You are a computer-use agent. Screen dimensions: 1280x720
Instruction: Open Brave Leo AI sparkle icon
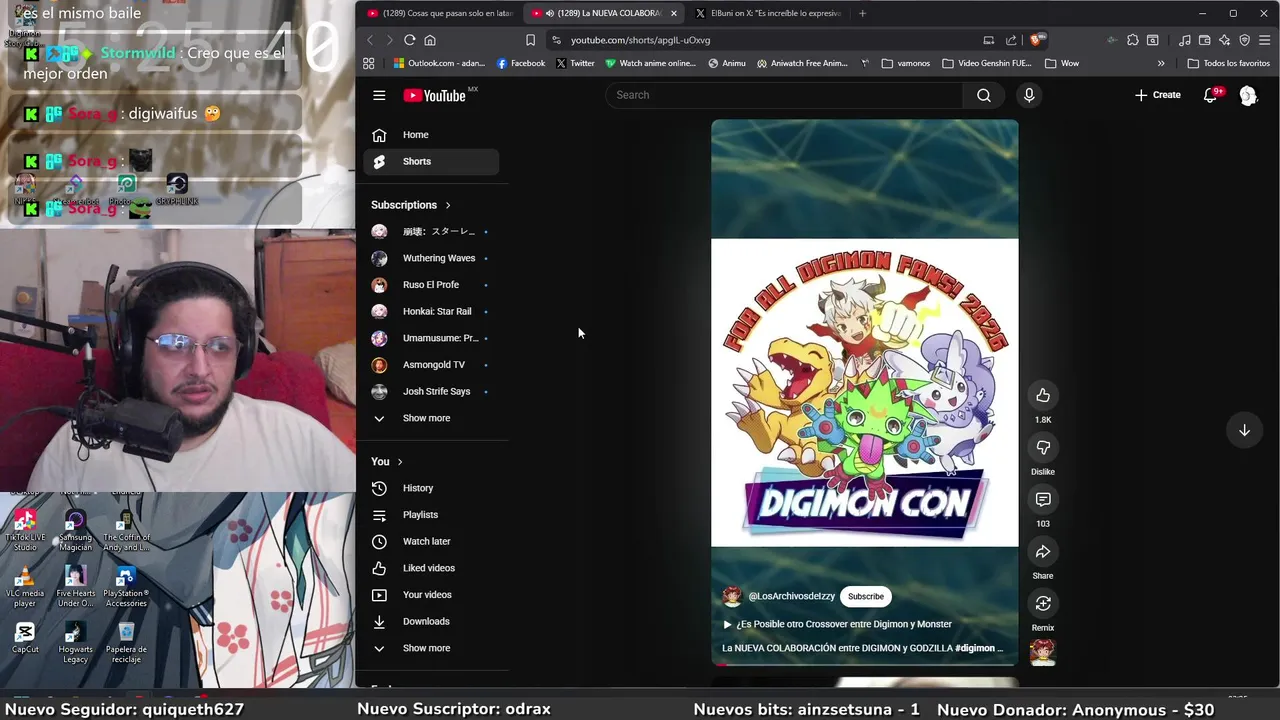pos(1224,40)
